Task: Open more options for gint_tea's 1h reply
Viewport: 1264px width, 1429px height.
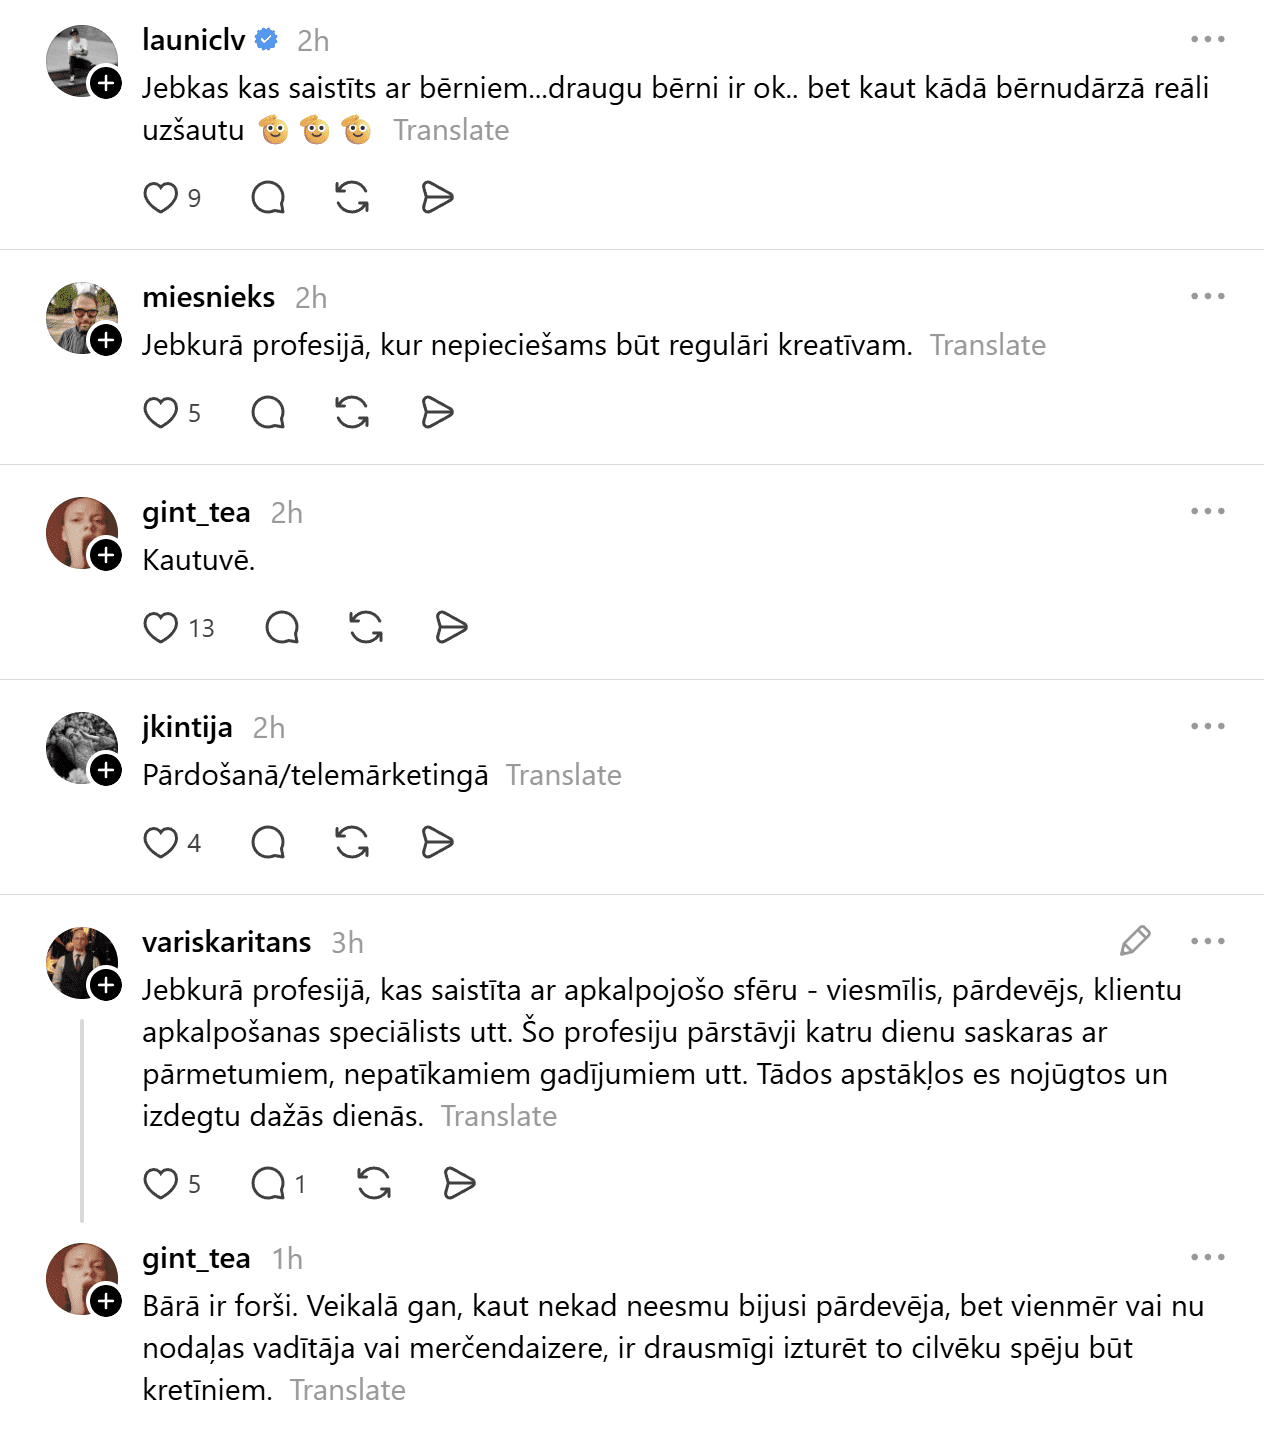Action: coord(1207,1258)
